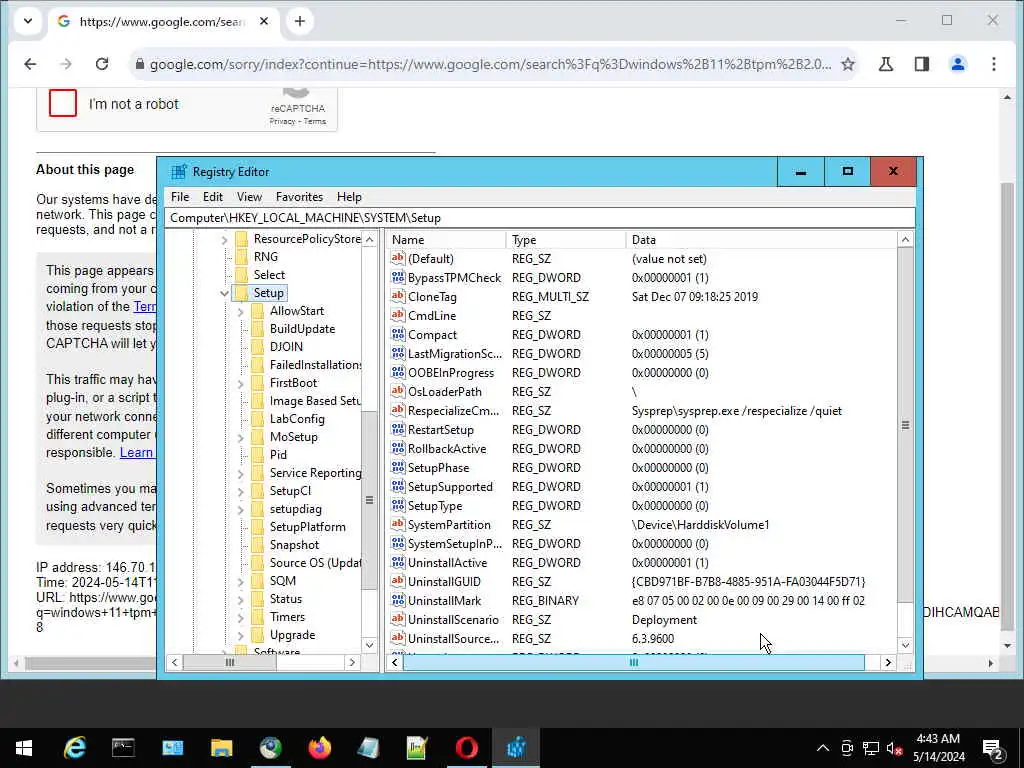This screenshot has width=1024, height=768.
Task: Expand the SetupCI key
Action: click(240, 491)
